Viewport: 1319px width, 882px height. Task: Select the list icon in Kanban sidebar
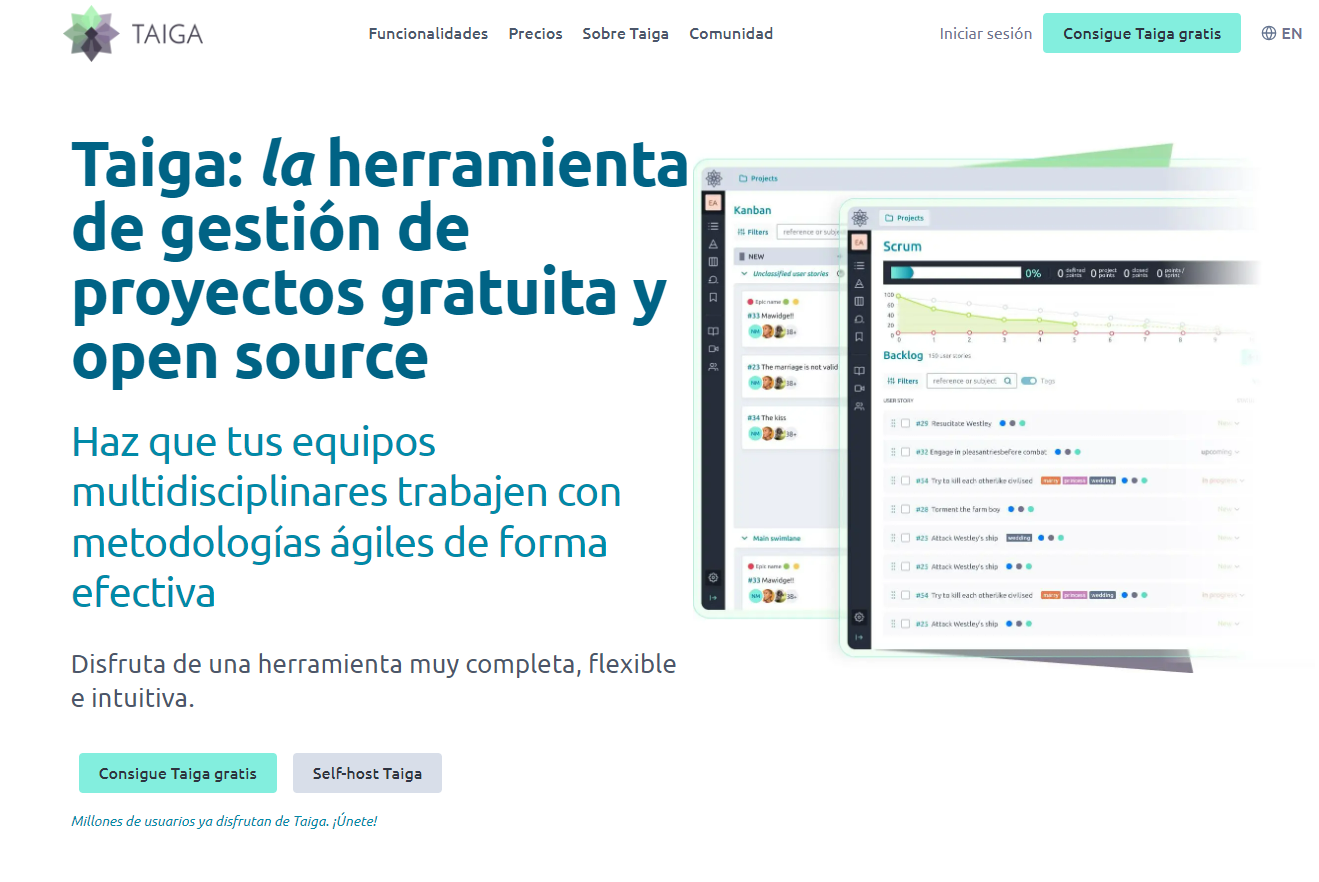point(713,226)
